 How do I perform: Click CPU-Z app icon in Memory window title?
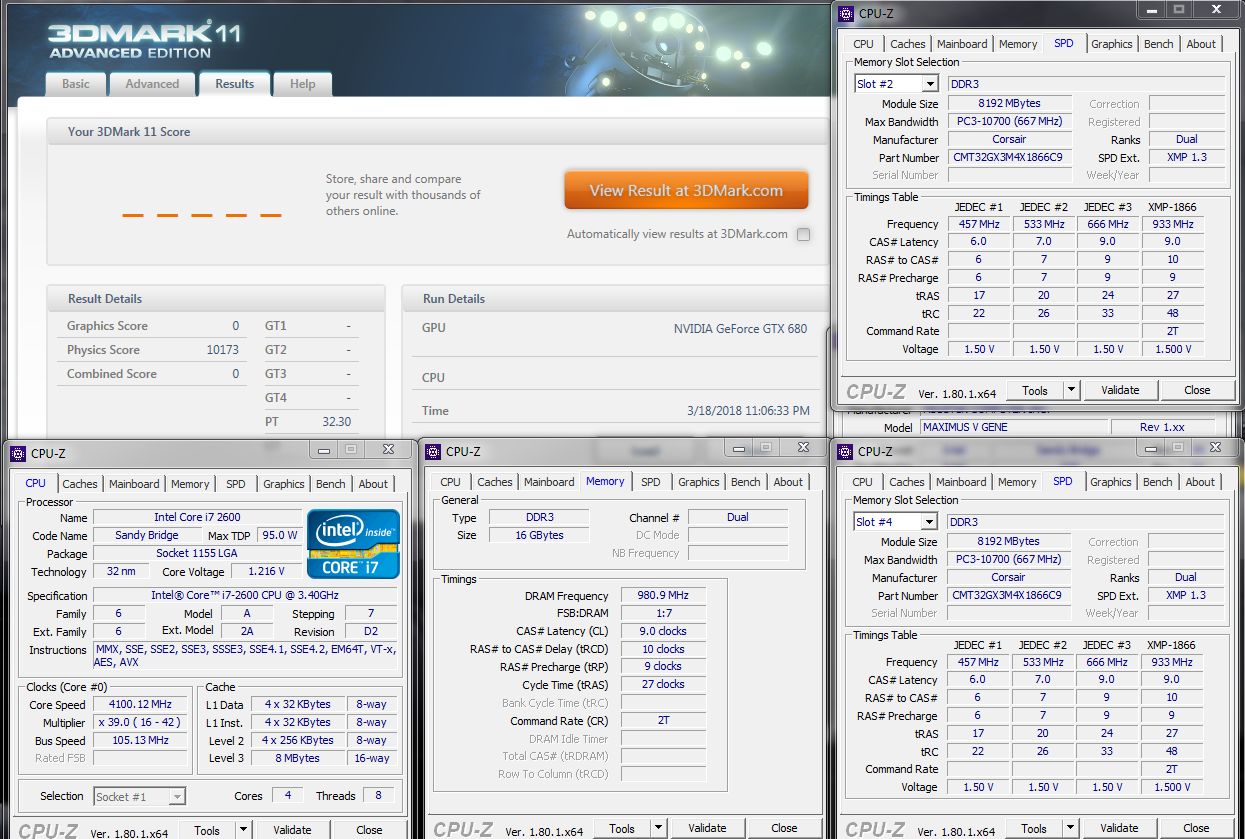tap(433, 452)
